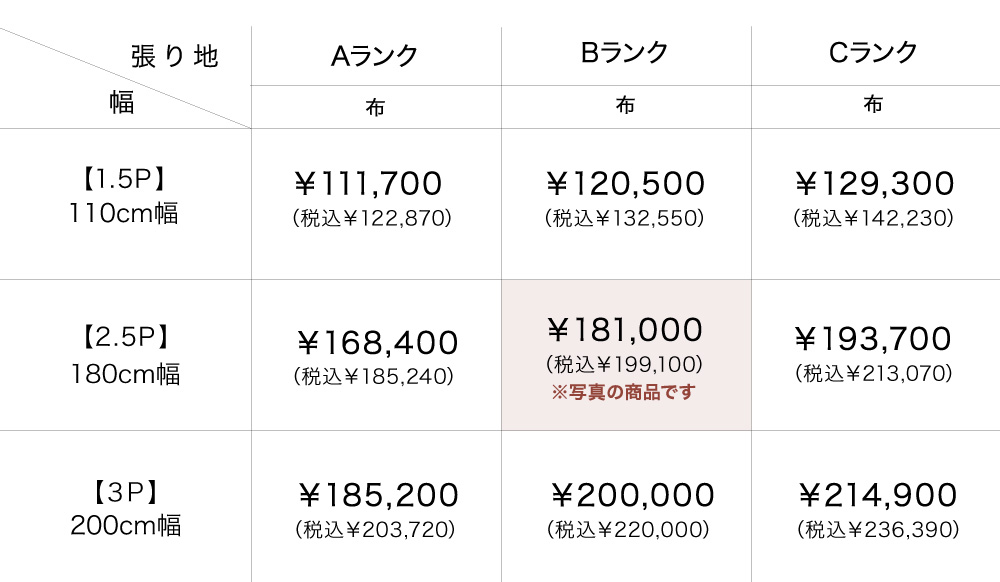This screenshot has height=582, width=1000.
Task: Click the ¥111,700 price cell
Action: (370, 184)
